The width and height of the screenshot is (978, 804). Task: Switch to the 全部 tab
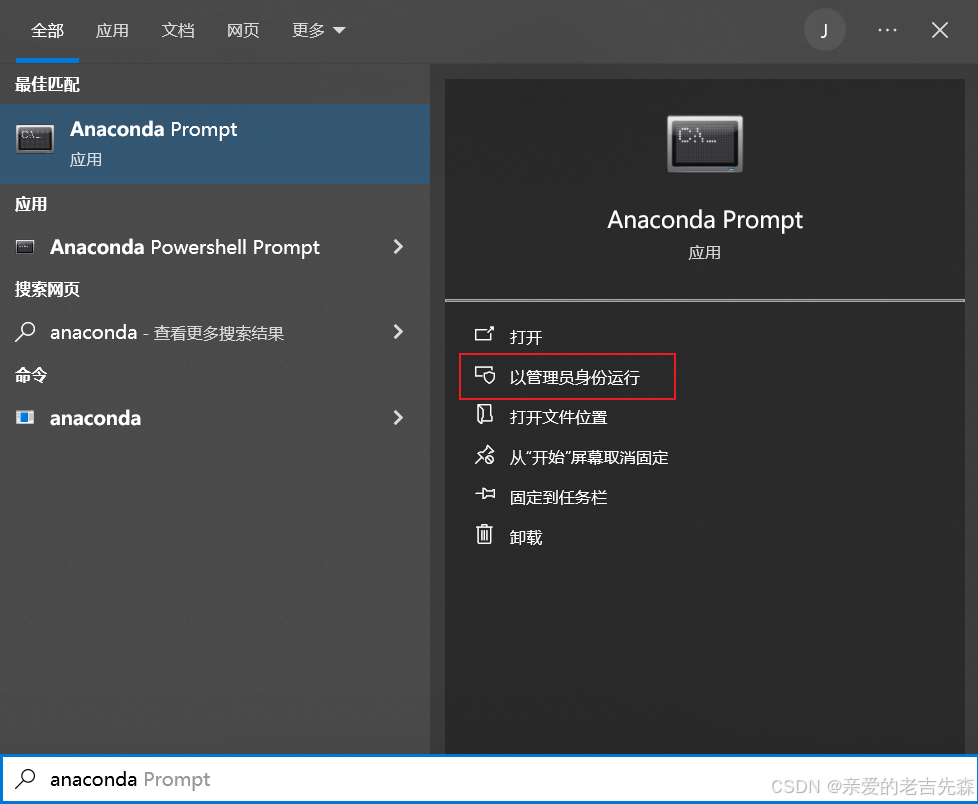(x=47, y=30)
